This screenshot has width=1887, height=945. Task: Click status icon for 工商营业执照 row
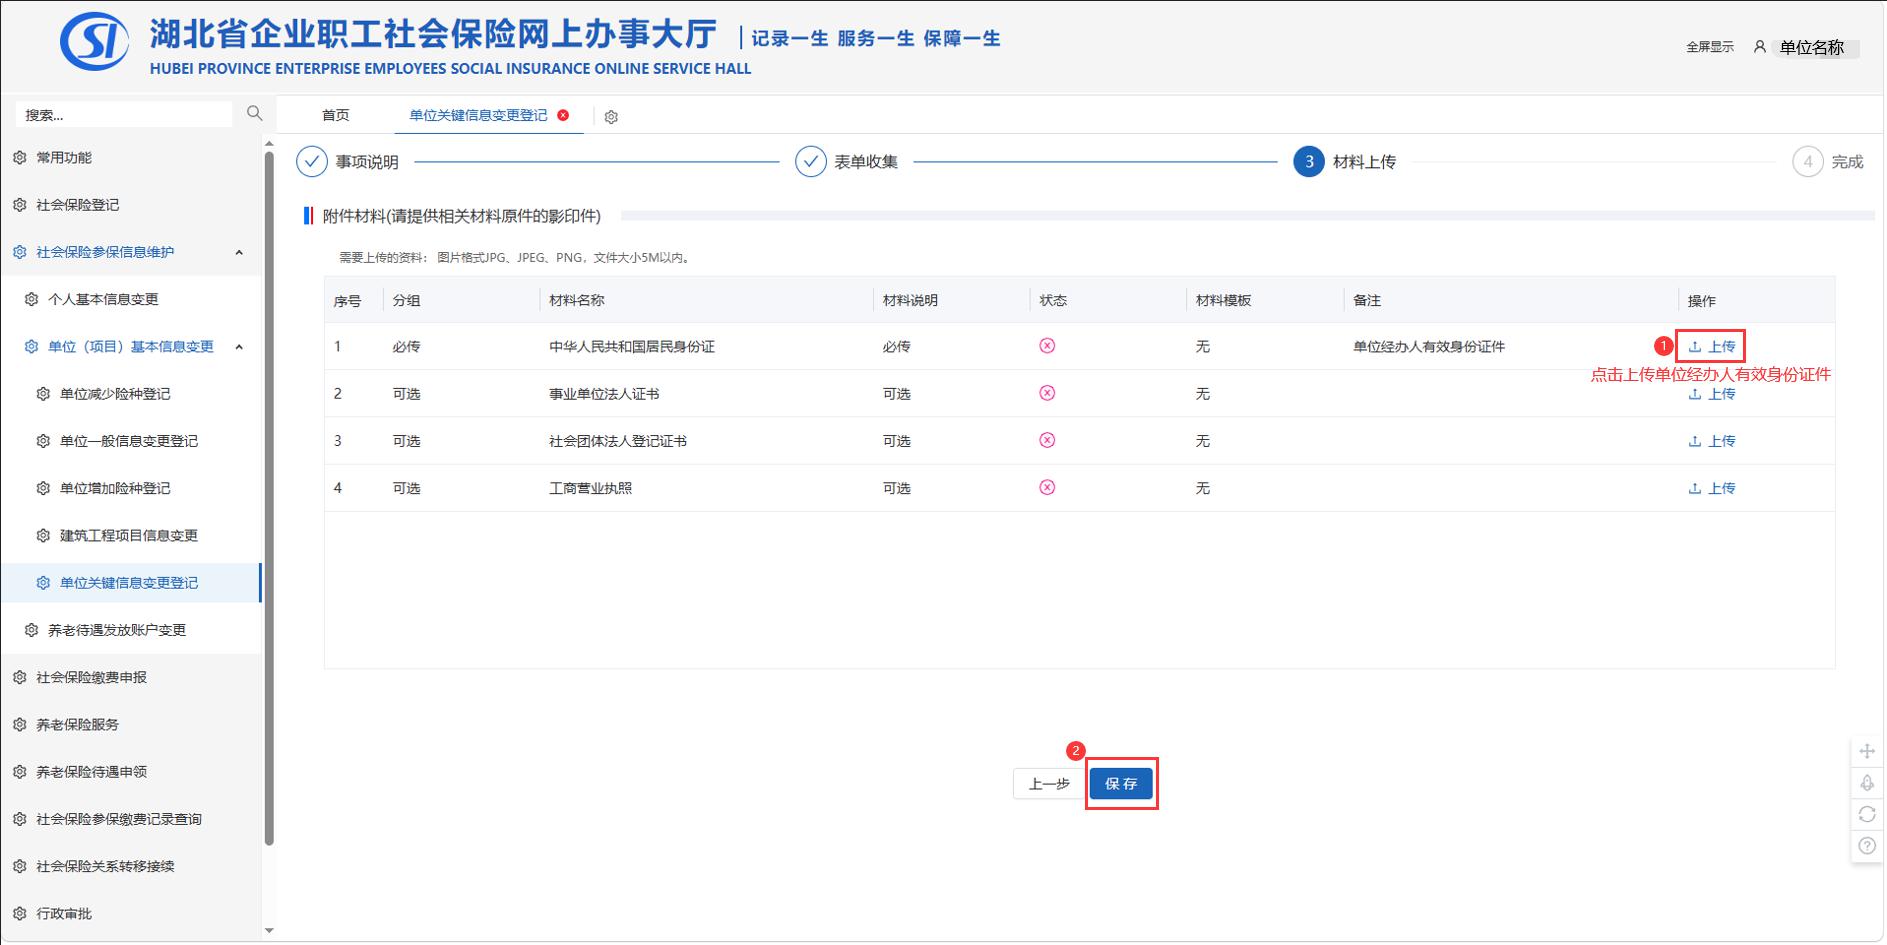click(1047, 487)
